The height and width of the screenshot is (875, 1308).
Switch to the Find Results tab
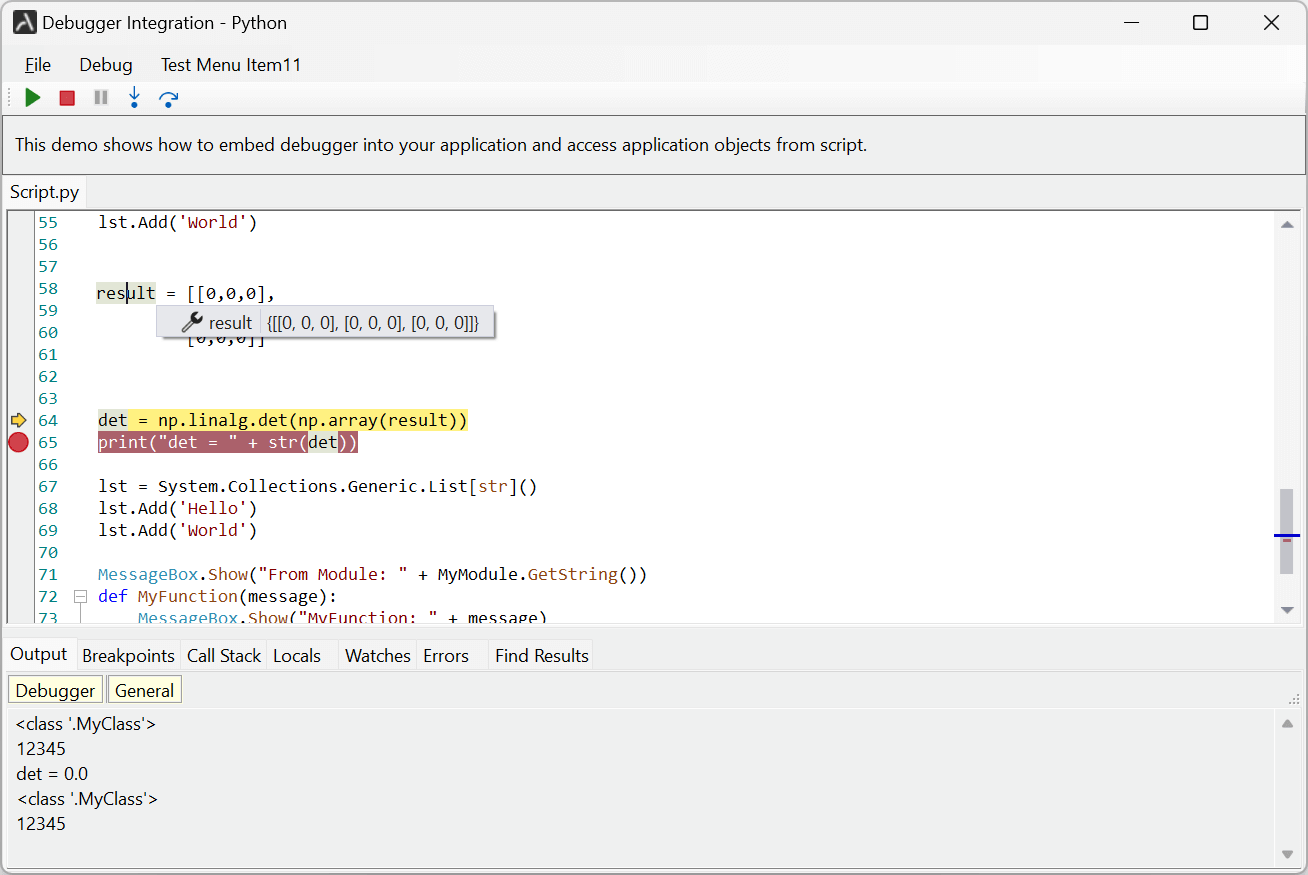coord(542,656)
